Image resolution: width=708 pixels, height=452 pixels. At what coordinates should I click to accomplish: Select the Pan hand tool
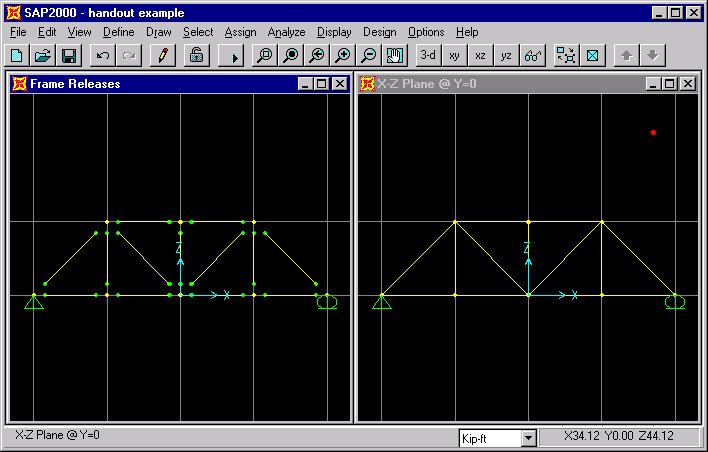click(395, 56)
